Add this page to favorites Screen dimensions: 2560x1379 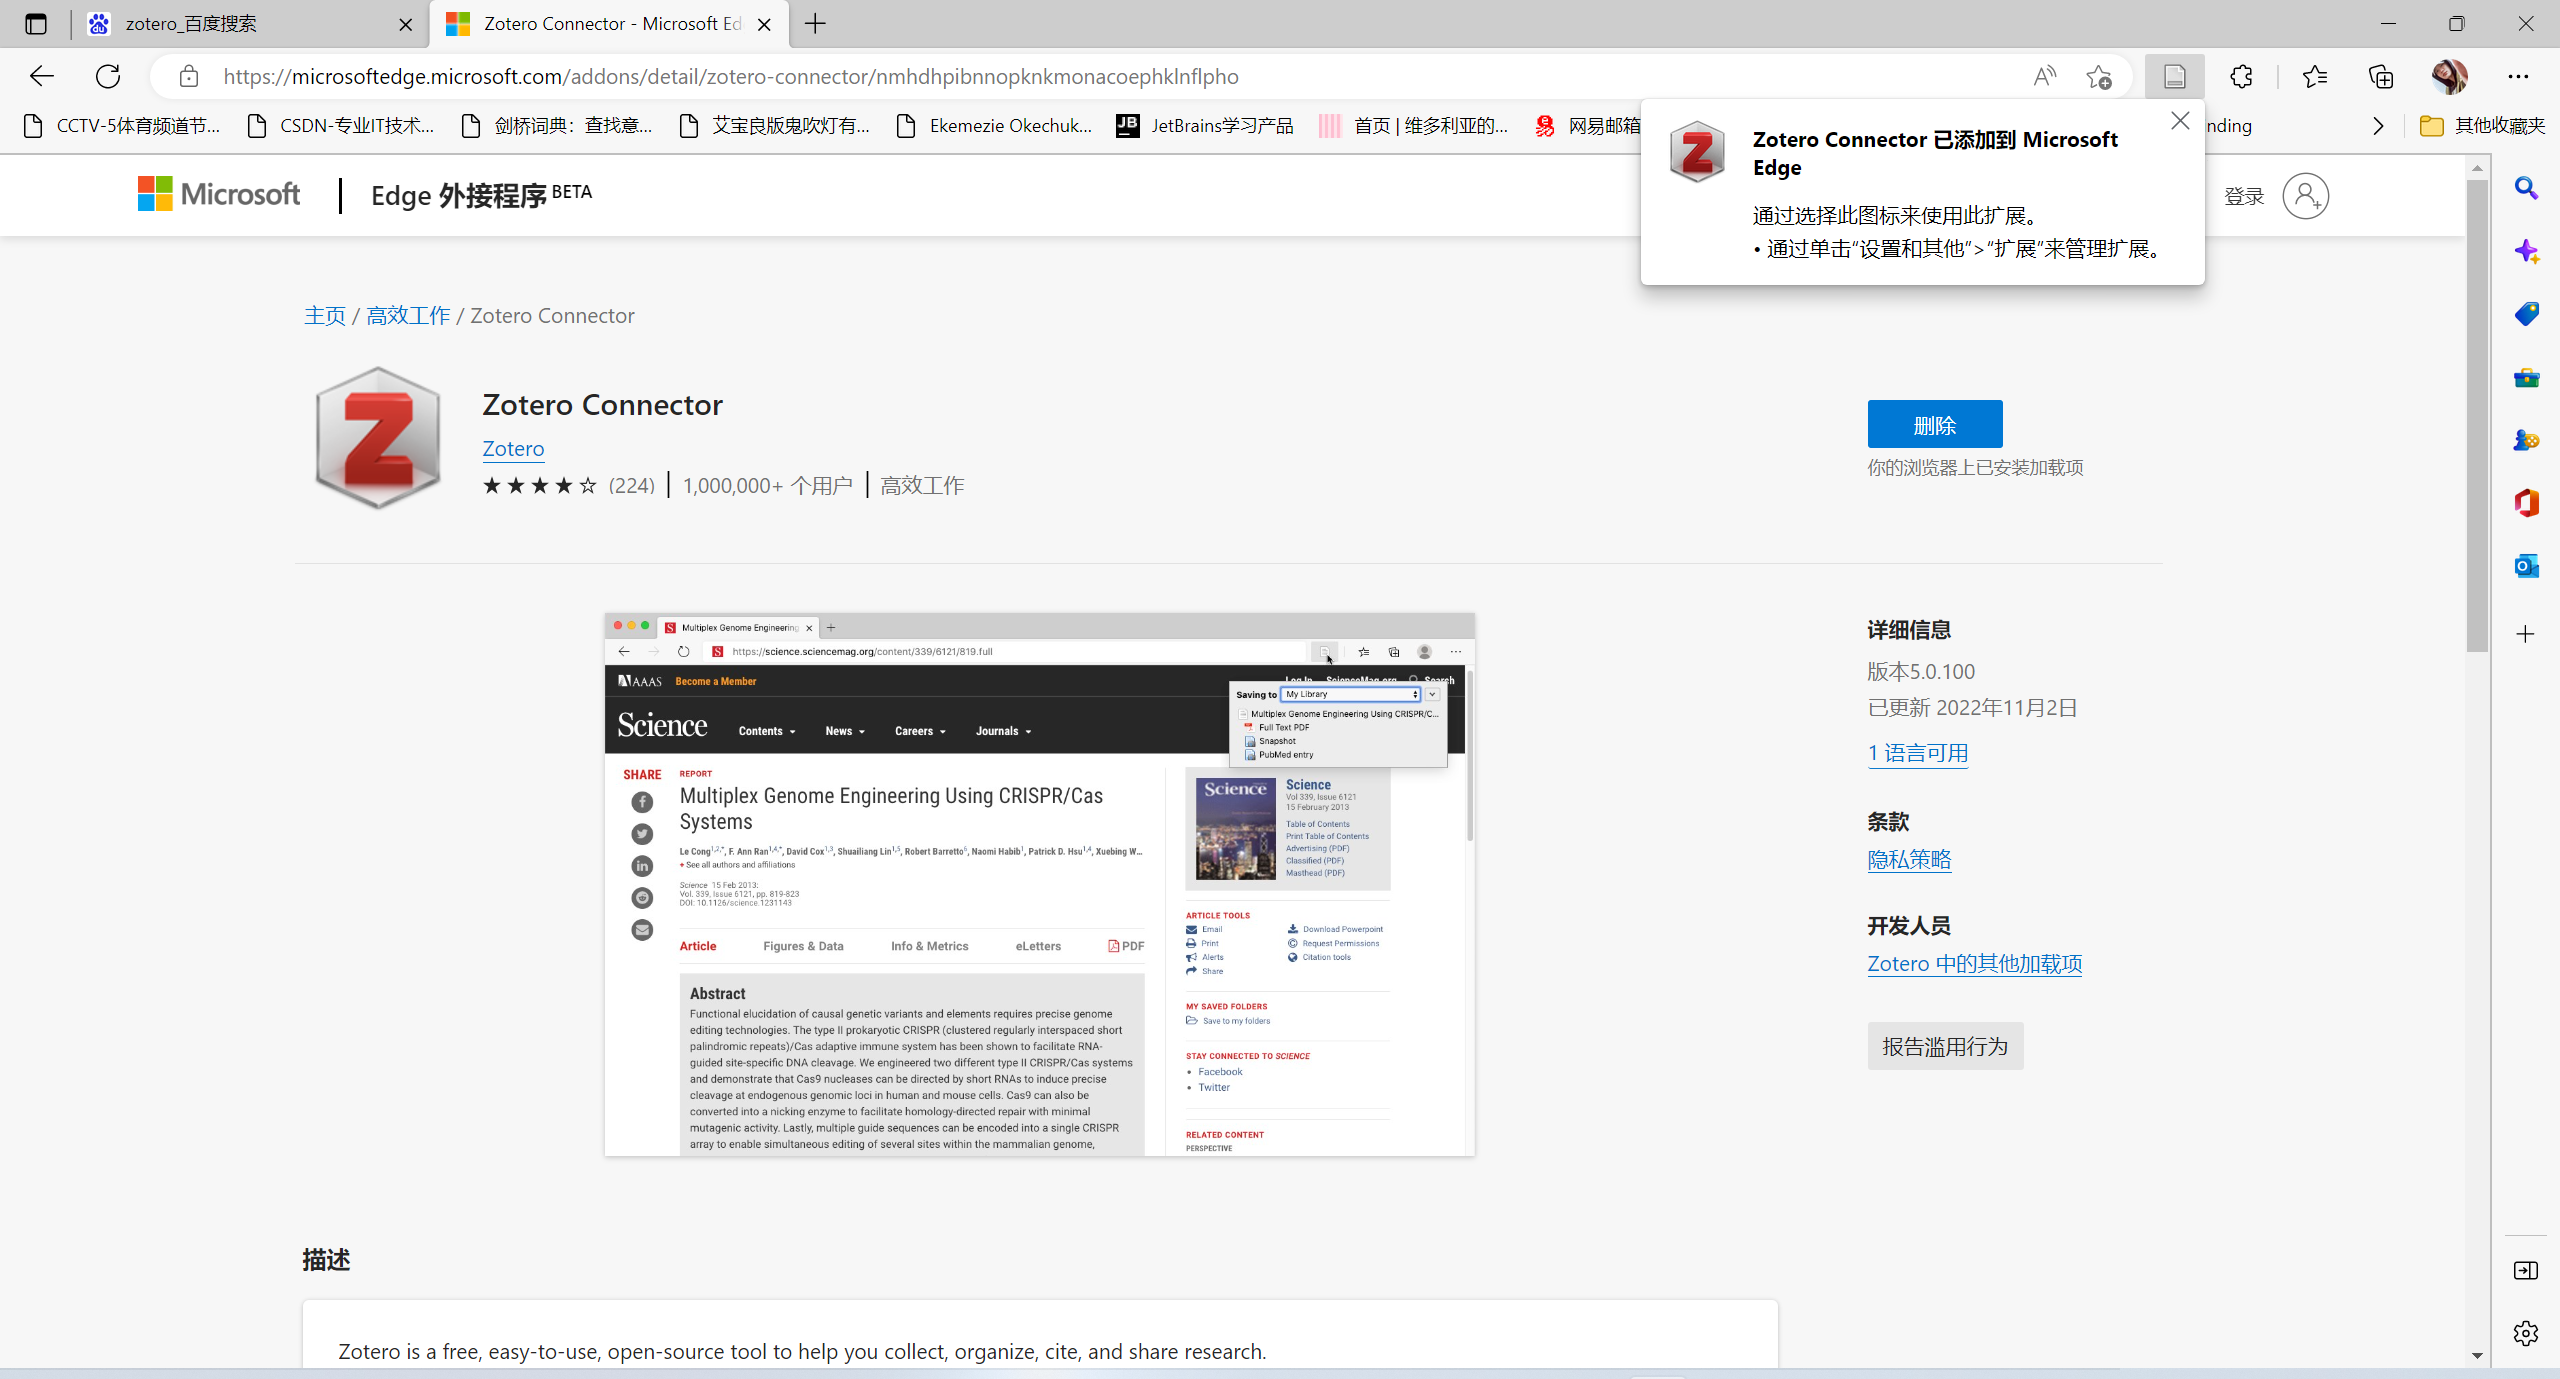point(2099,77)
